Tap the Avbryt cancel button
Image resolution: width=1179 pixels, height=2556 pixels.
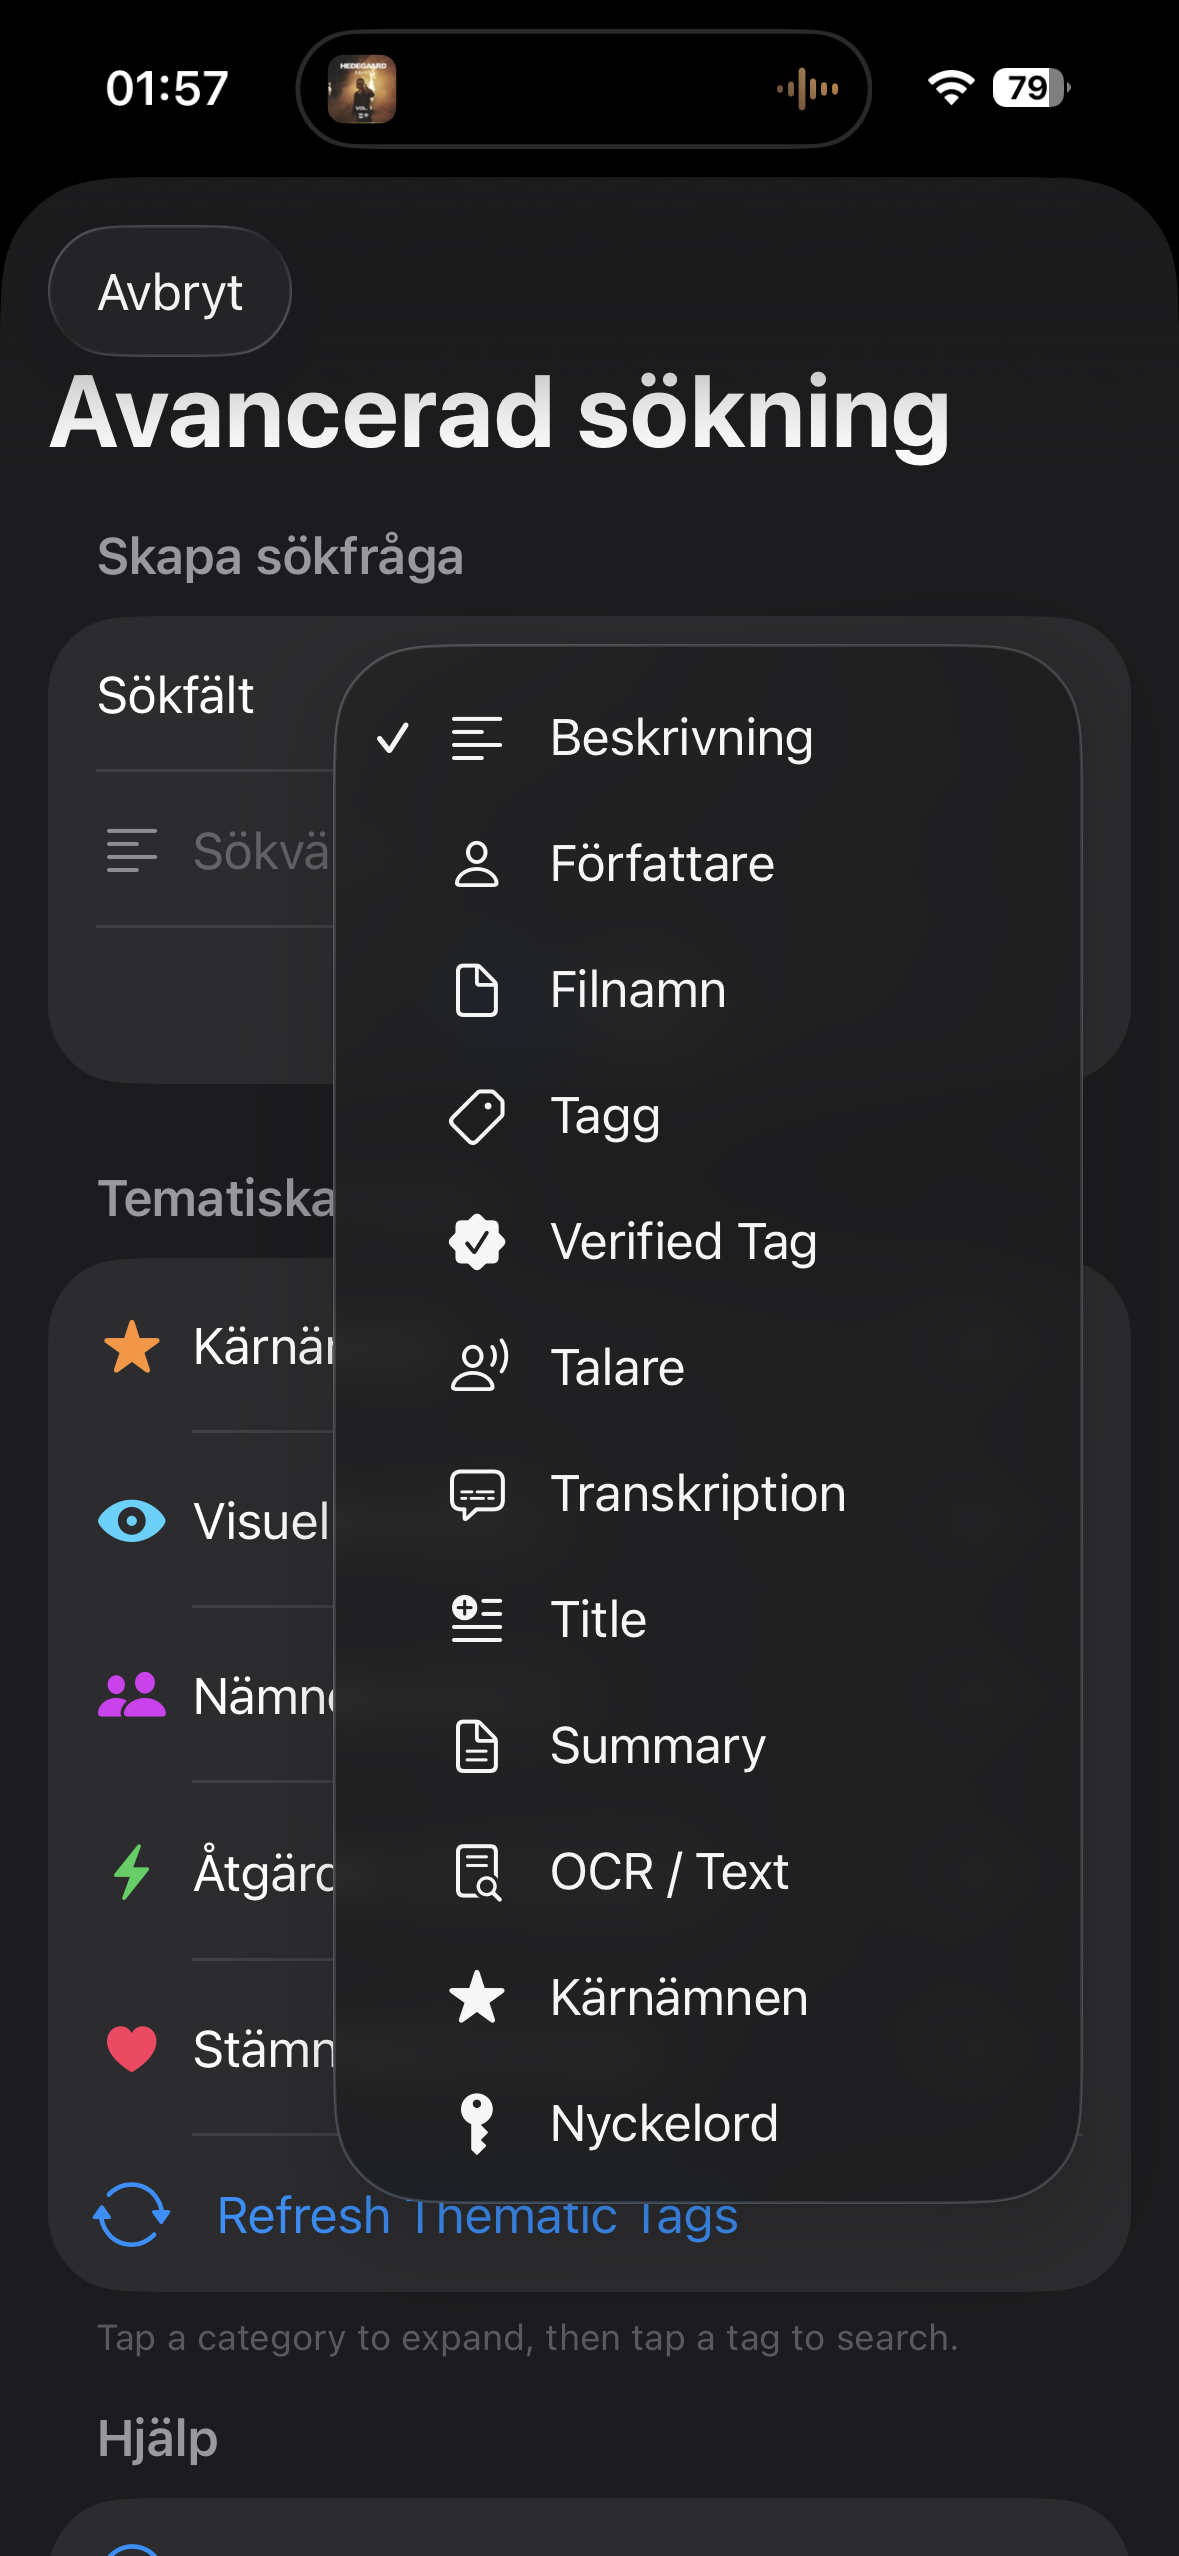(x=170, y=292)
